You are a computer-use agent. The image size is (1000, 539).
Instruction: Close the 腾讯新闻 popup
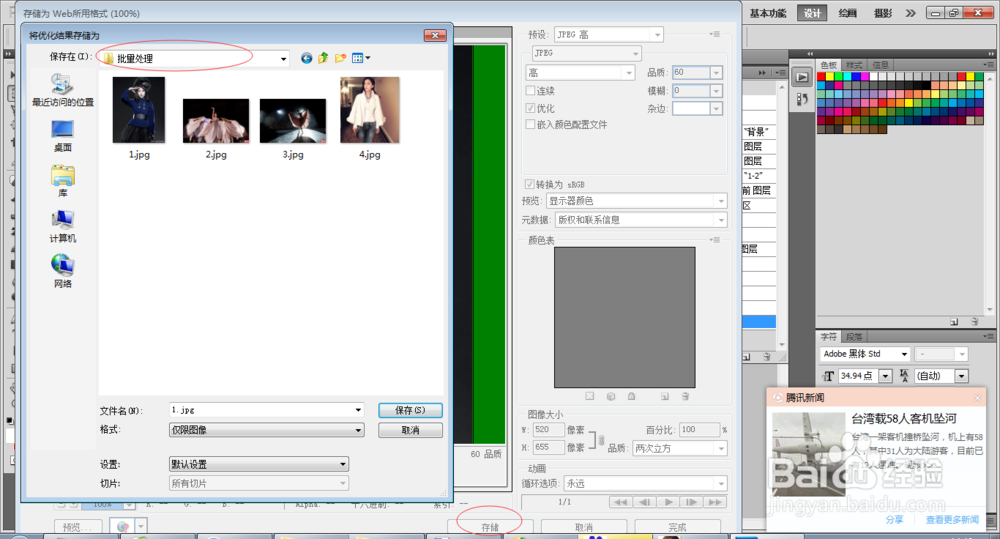(978, 398)
